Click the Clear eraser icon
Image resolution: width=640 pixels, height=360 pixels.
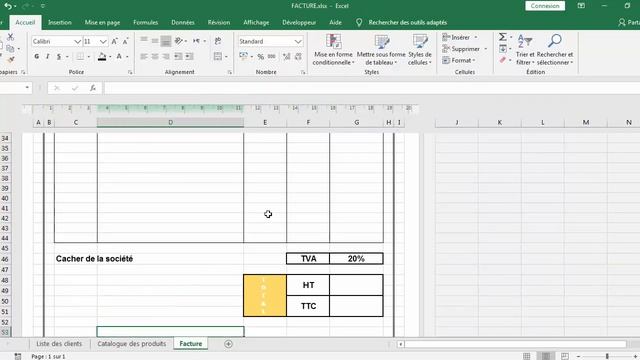click(x=503, y=60)
